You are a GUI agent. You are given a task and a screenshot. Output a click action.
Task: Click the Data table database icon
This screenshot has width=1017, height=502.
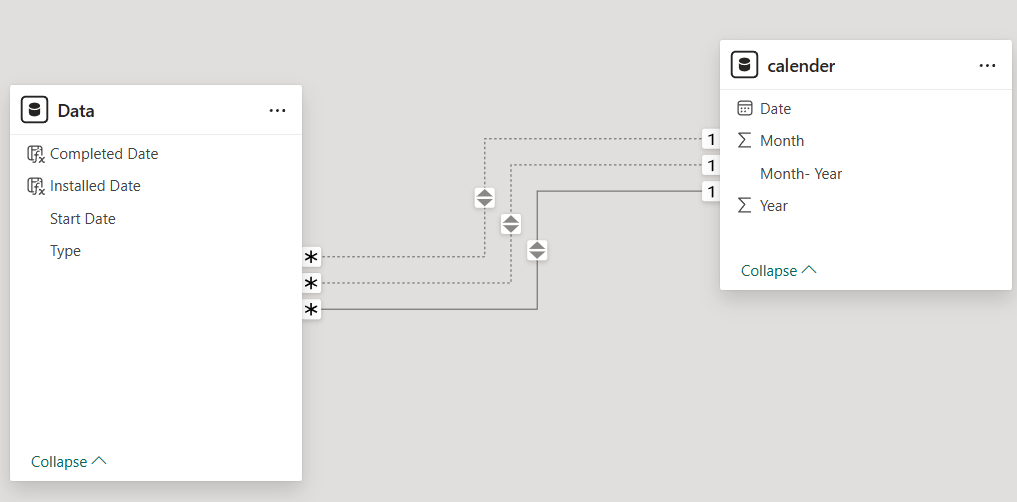[x=34, y=110]
